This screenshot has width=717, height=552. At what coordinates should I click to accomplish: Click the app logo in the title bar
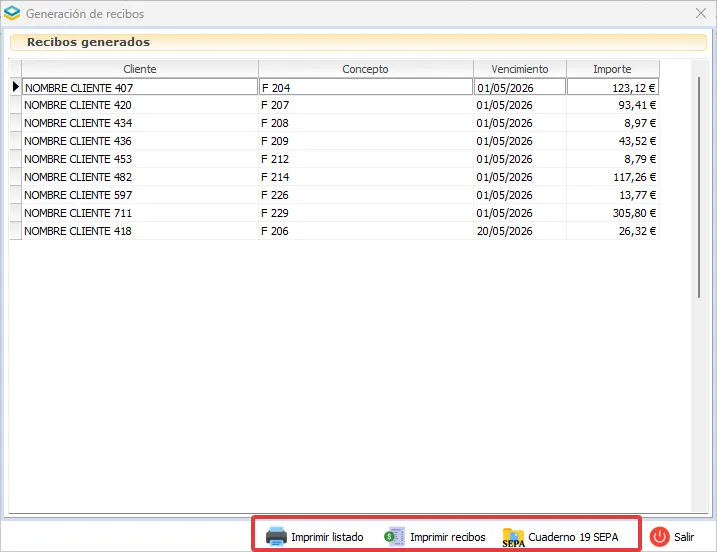[x=12, y=13]
